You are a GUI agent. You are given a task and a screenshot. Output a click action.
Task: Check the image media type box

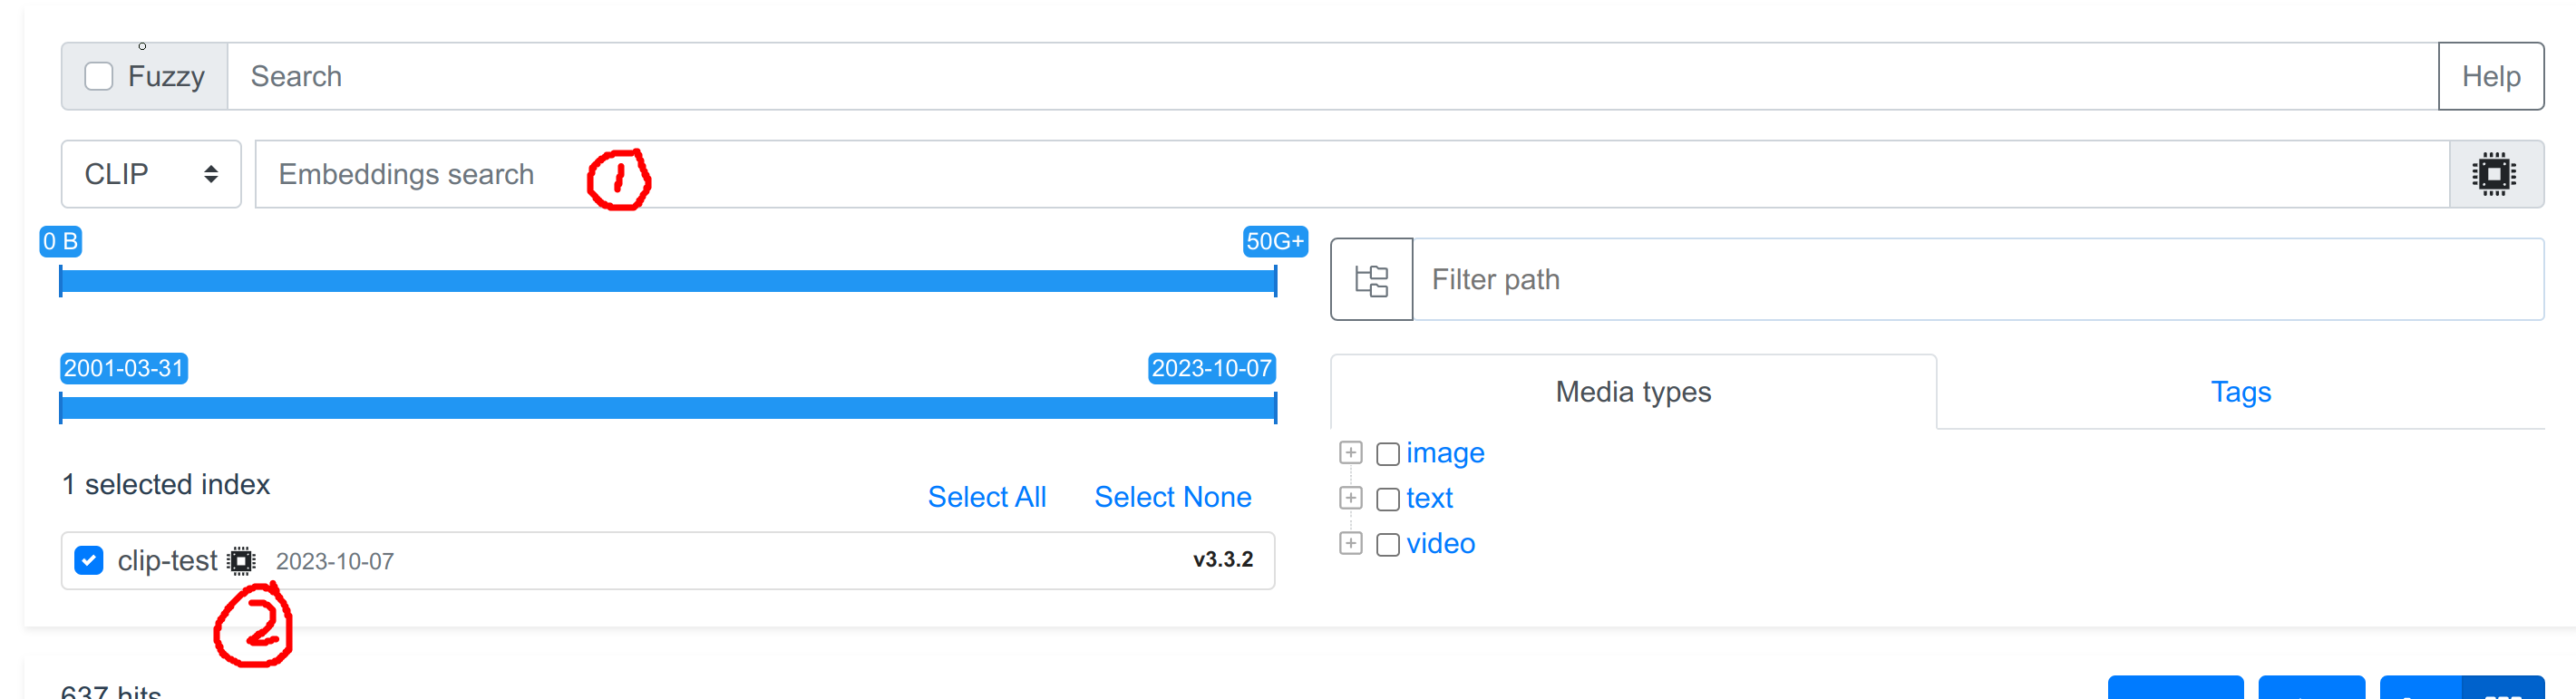[1387, 454]
